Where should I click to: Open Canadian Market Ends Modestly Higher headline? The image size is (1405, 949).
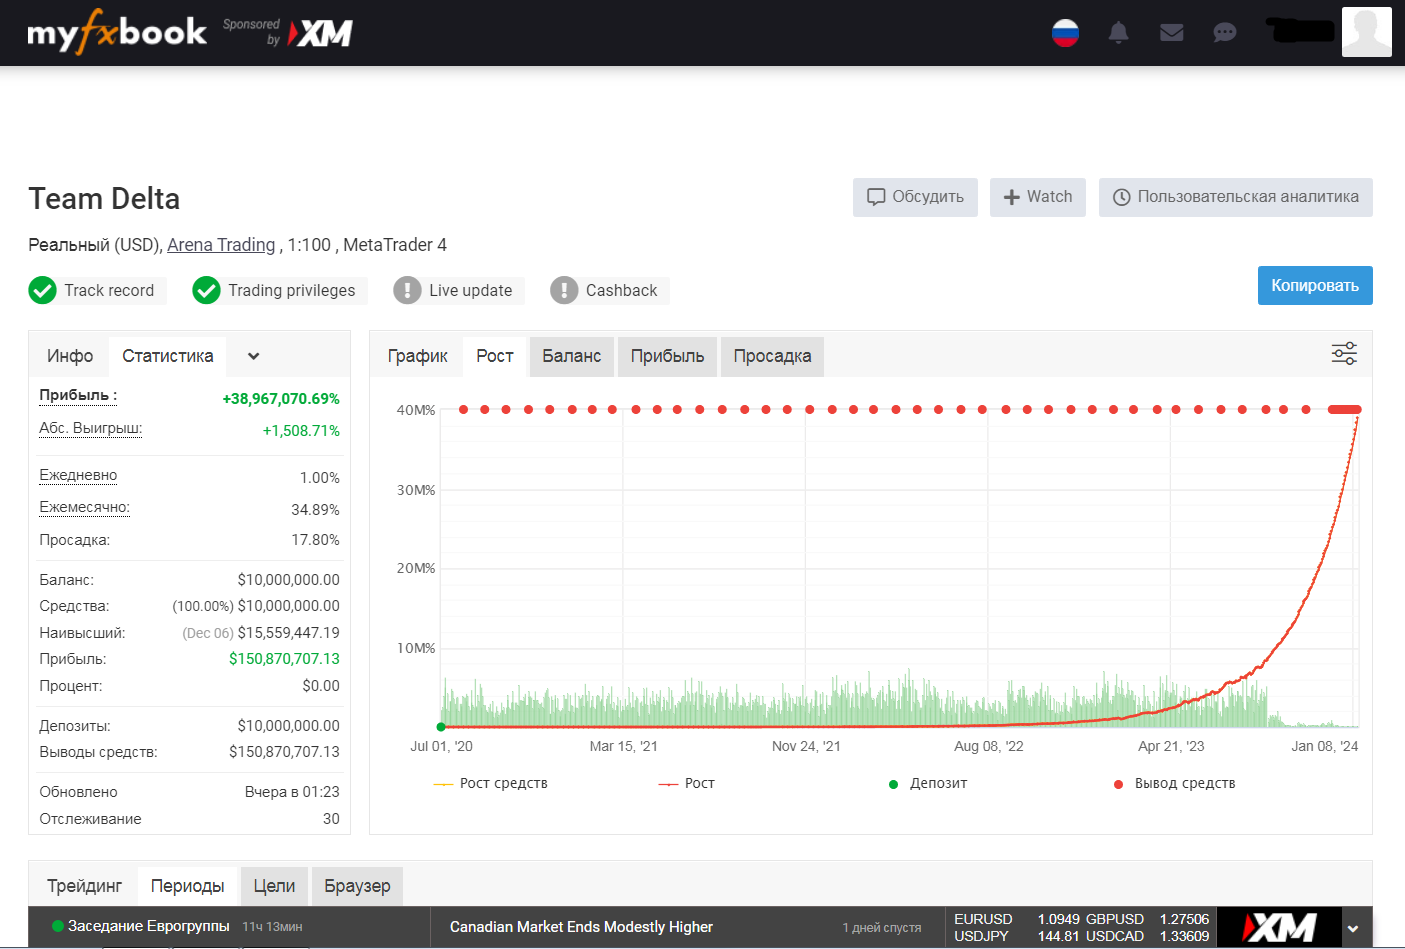[581, 927]
